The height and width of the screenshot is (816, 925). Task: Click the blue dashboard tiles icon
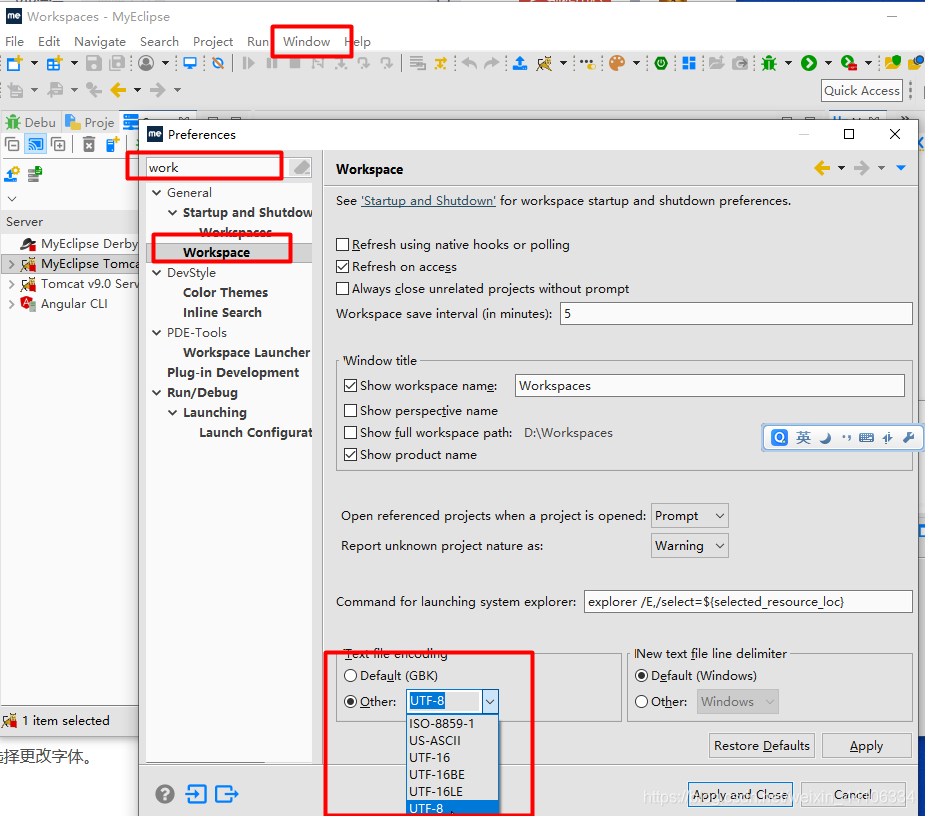pos(688,63)
